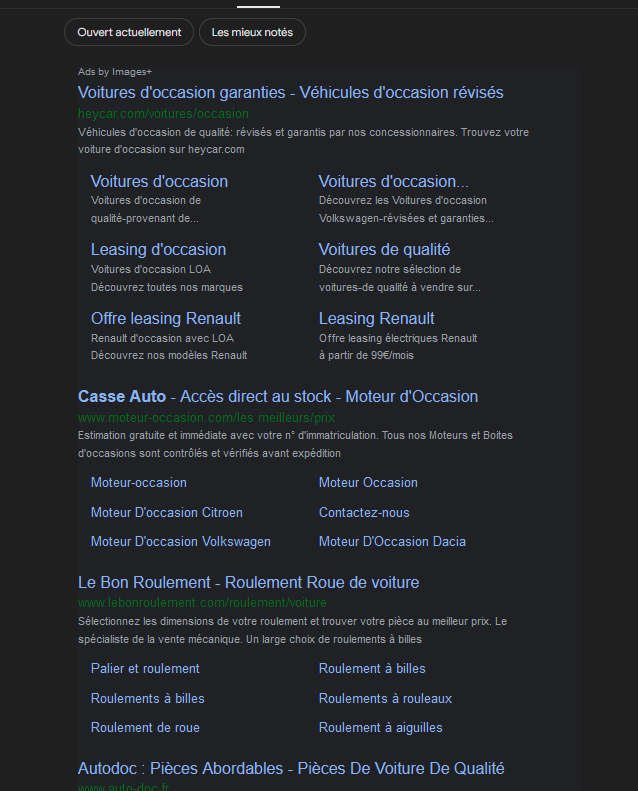Screen dimensions: 638x791
Task: Open the "Leasing d'occasion" sitelink
Action: pyautogui.click(x=158, y=249)
